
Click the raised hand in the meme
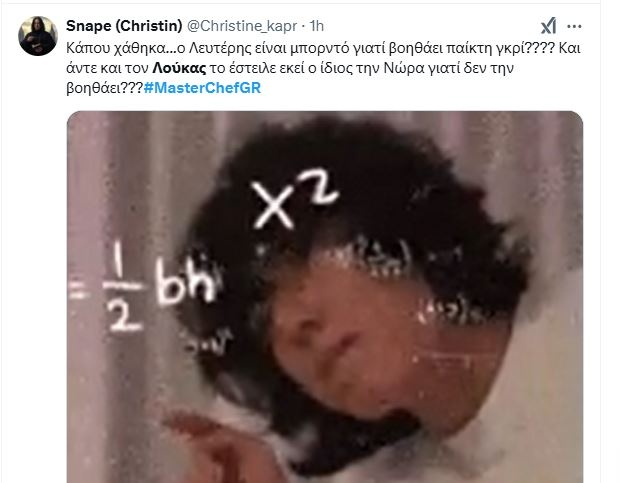(206, 447)
